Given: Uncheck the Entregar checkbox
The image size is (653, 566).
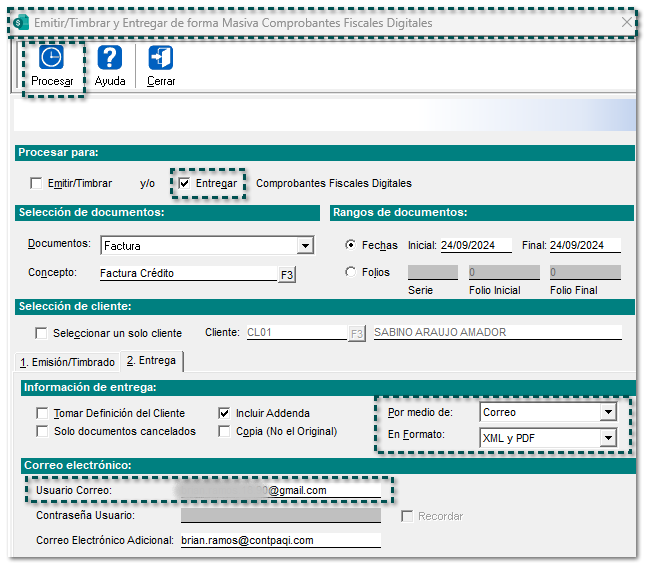Looking at the screenshot, I should pyautogui.click(x=184, y=184).
